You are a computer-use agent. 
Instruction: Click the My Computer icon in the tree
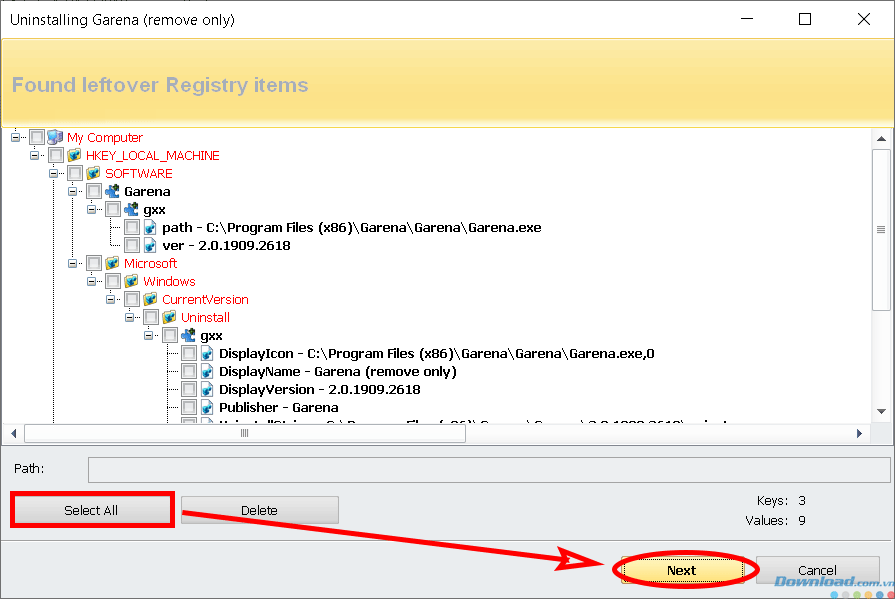point(55,137)
